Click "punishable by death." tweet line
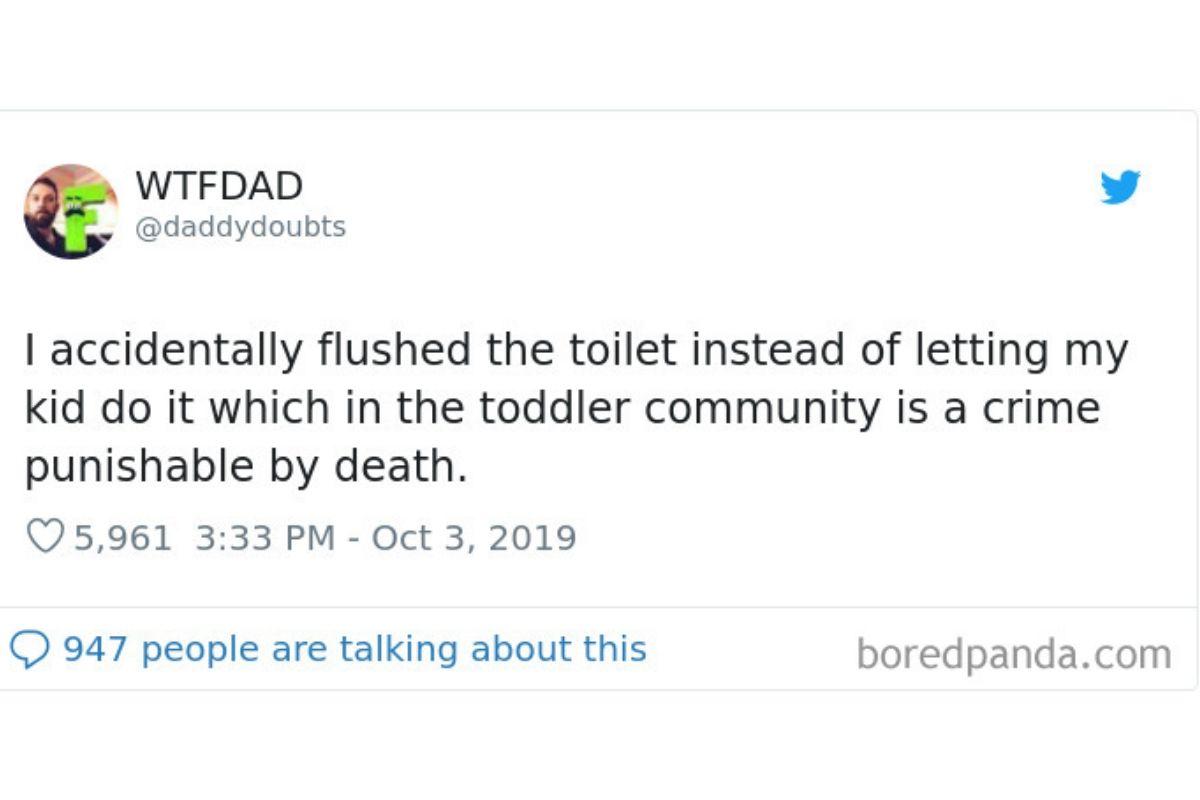The image size is (1200, 800). [x=245, y=467]
